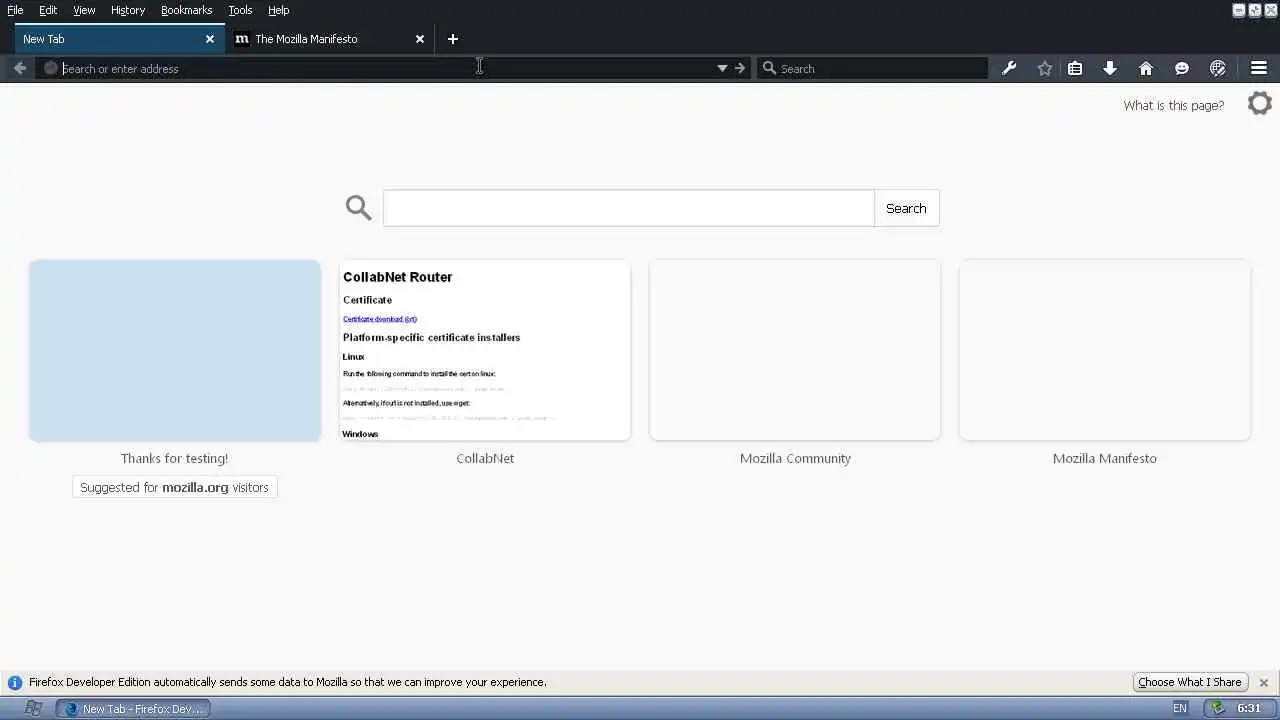Viewport: 1280px width, 720px height.
Task: Click the Go arrow in address bar
Action: coord(740,68)
